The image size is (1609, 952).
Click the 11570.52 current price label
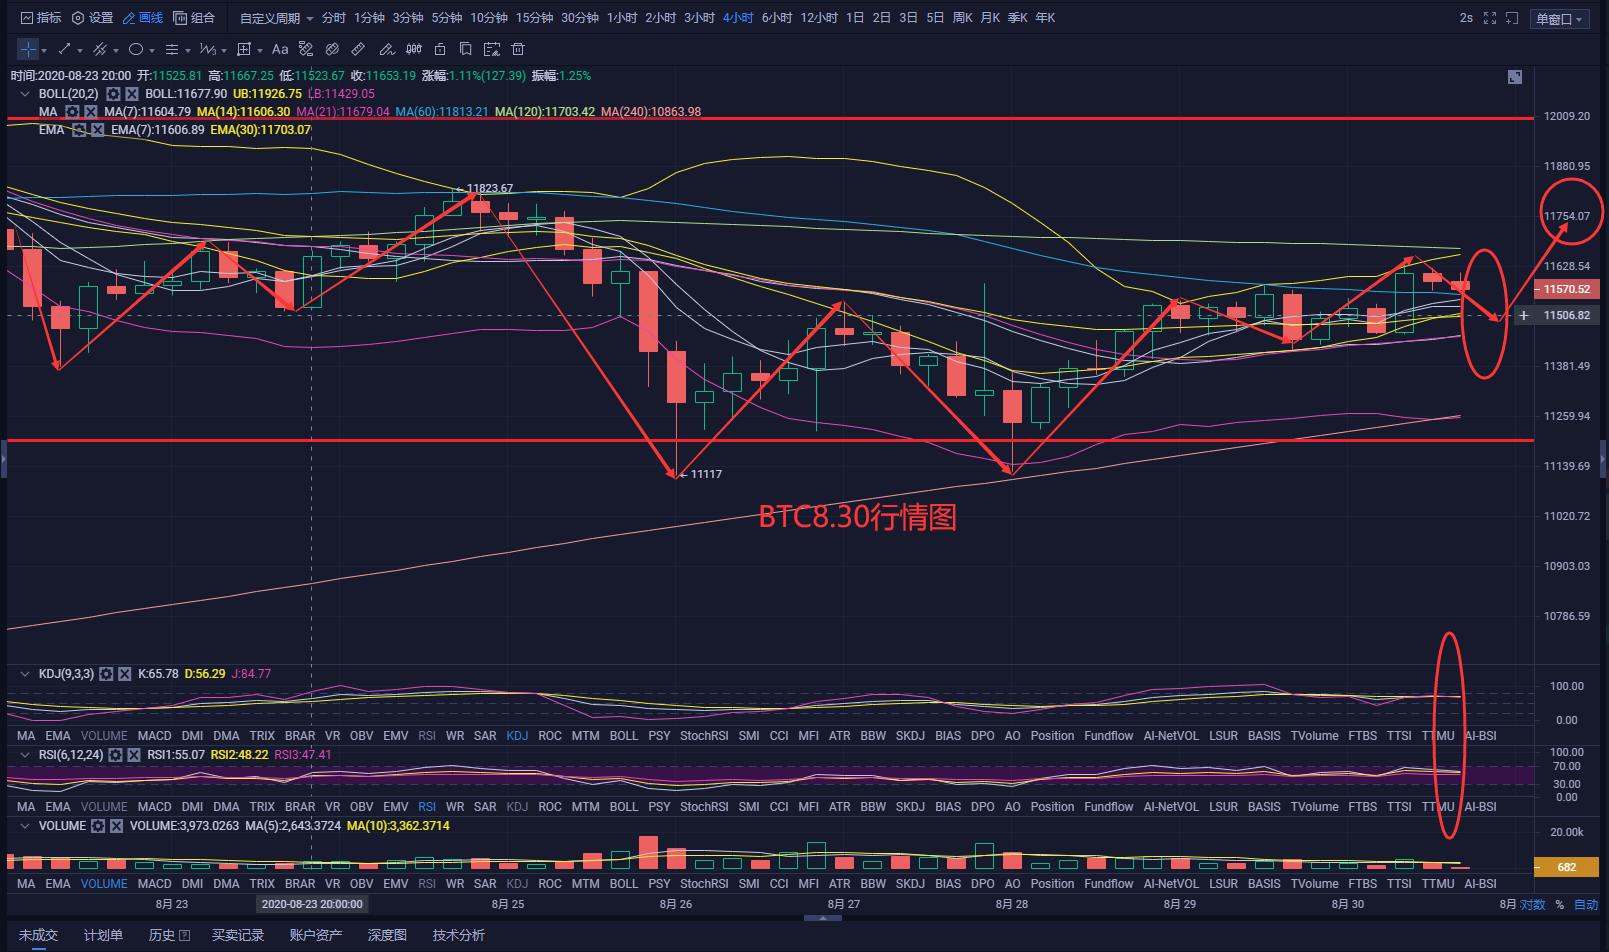(x=1566, y=289)
